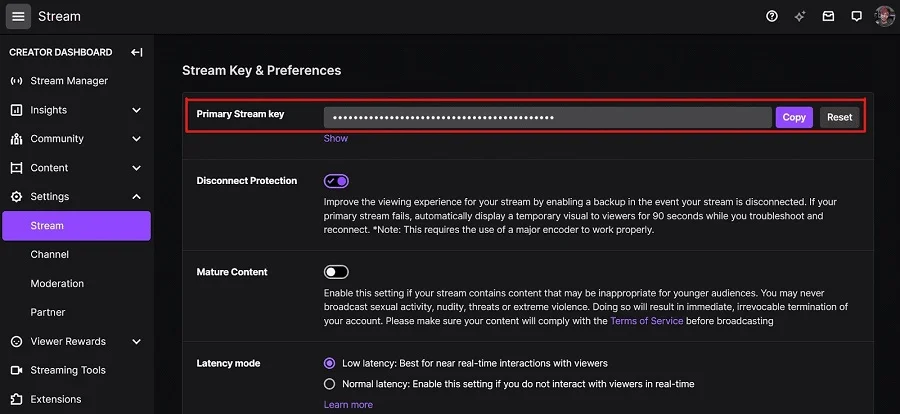This screenshot has height=414, width=900.
Task: Collapse the Settings section chevron
Action: click(x=137, y=197)
